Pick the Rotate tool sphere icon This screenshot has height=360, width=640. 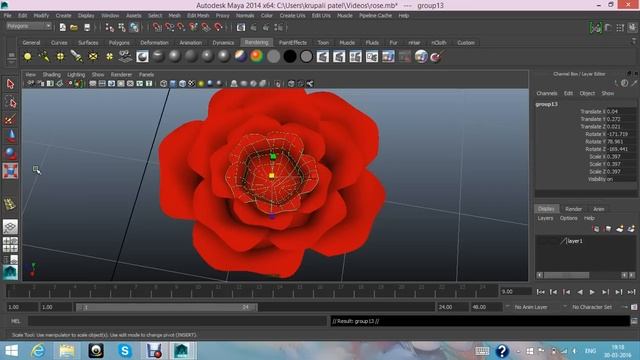(10, 153)
